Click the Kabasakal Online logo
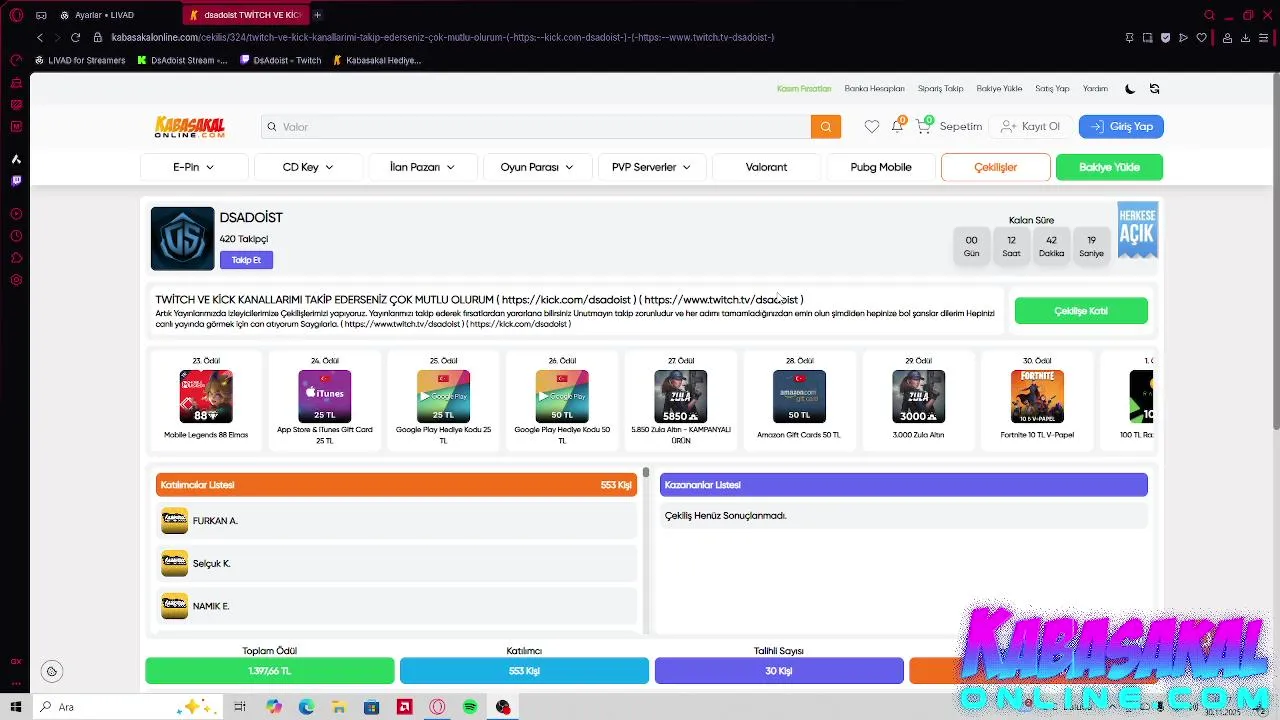The width and height of the screenshot is (1280, 720). point(190,127)
